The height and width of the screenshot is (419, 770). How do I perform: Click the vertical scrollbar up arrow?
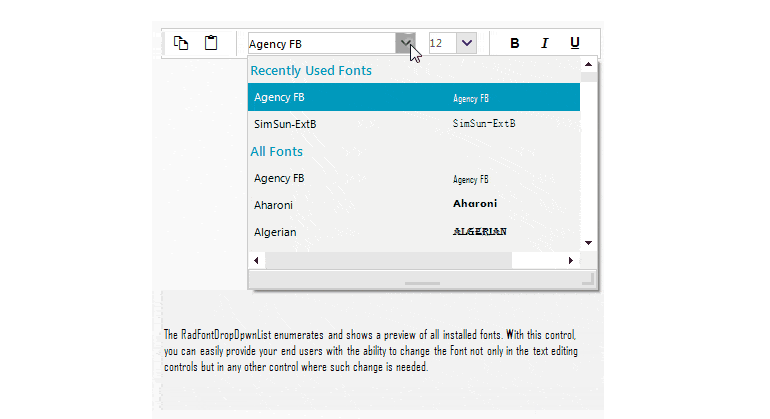coord(588,64)
